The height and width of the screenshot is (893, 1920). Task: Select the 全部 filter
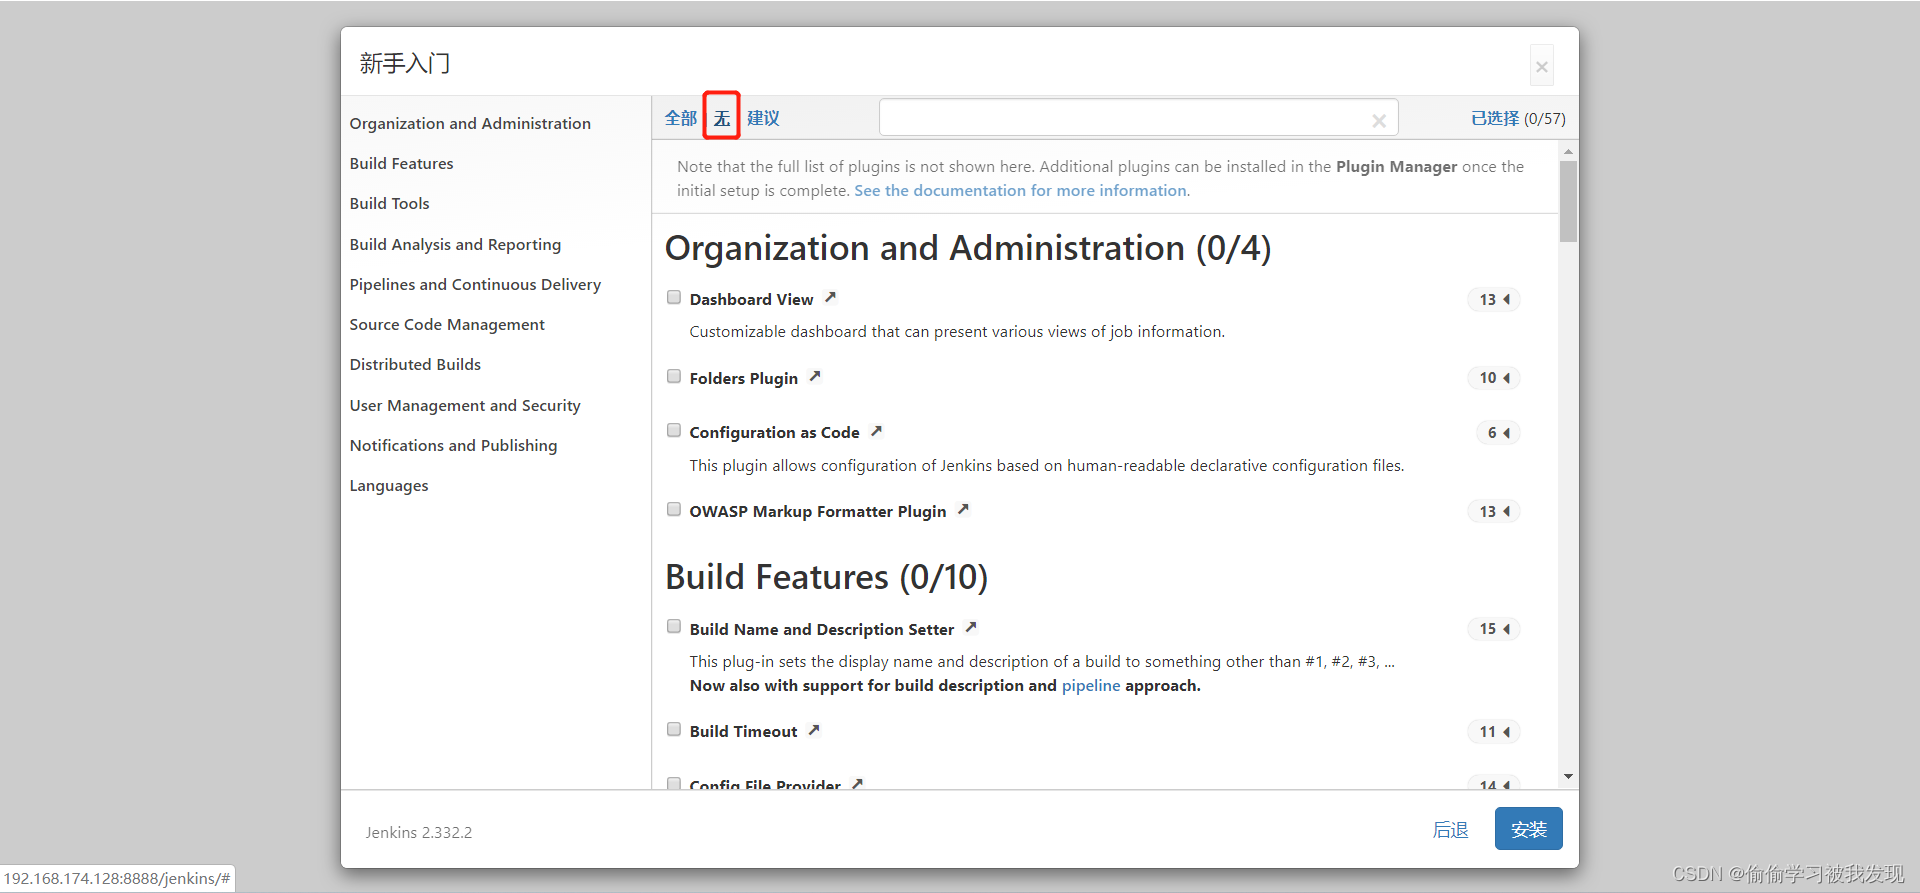coord(681,118)
